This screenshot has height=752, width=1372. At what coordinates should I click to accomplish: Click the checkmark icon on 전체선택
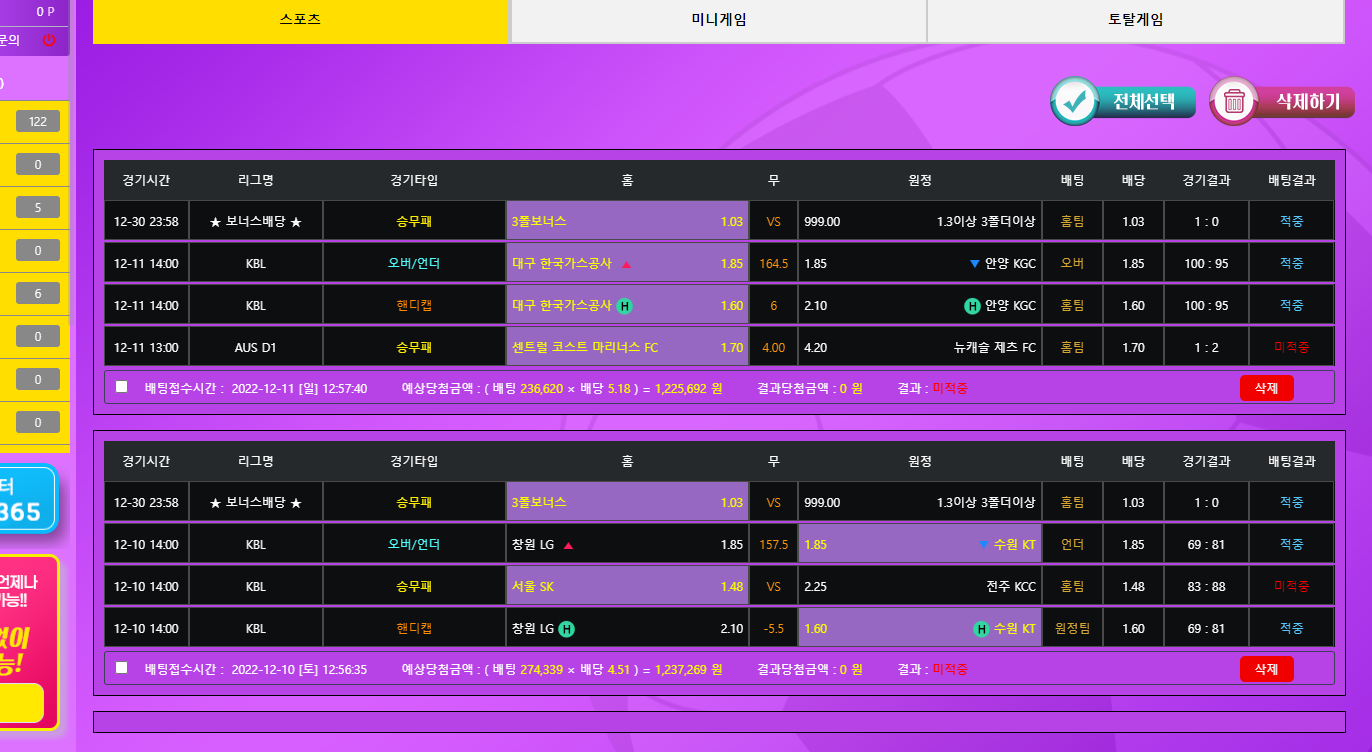click(1075, 101)
